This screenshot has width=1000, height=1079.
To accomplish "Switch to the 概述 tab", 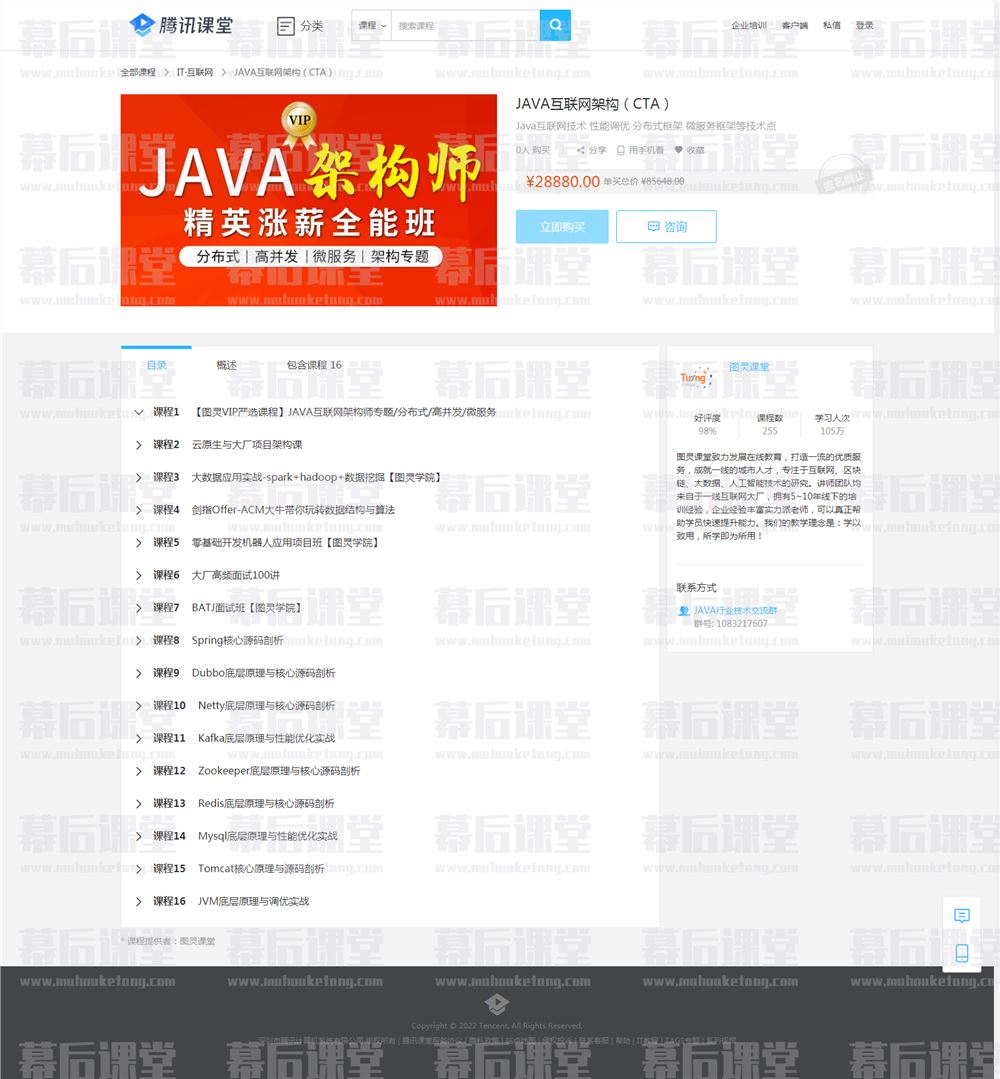I will coord(226,365).
